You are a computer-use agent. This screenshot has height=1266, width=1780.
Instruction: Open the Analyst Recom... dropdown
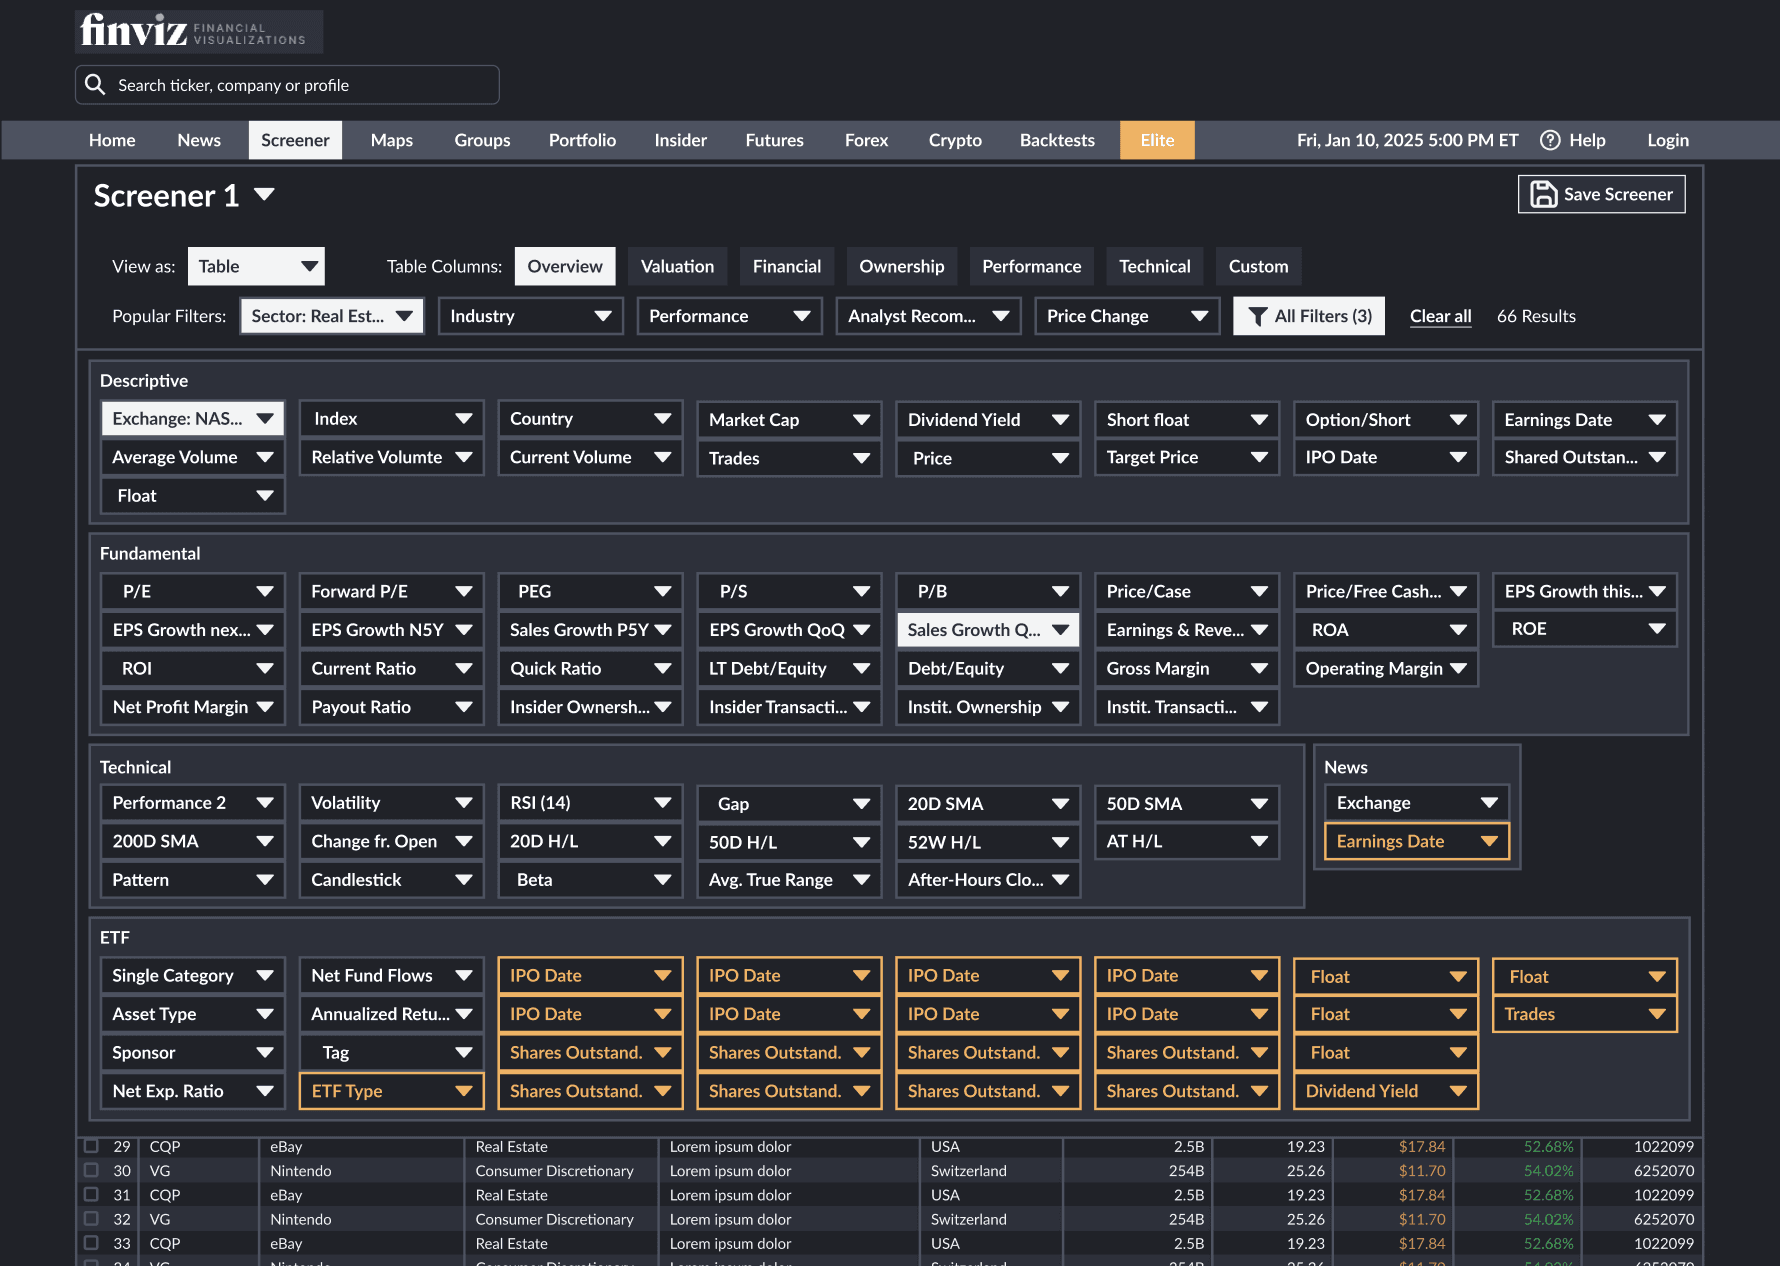tap(929, 316)
